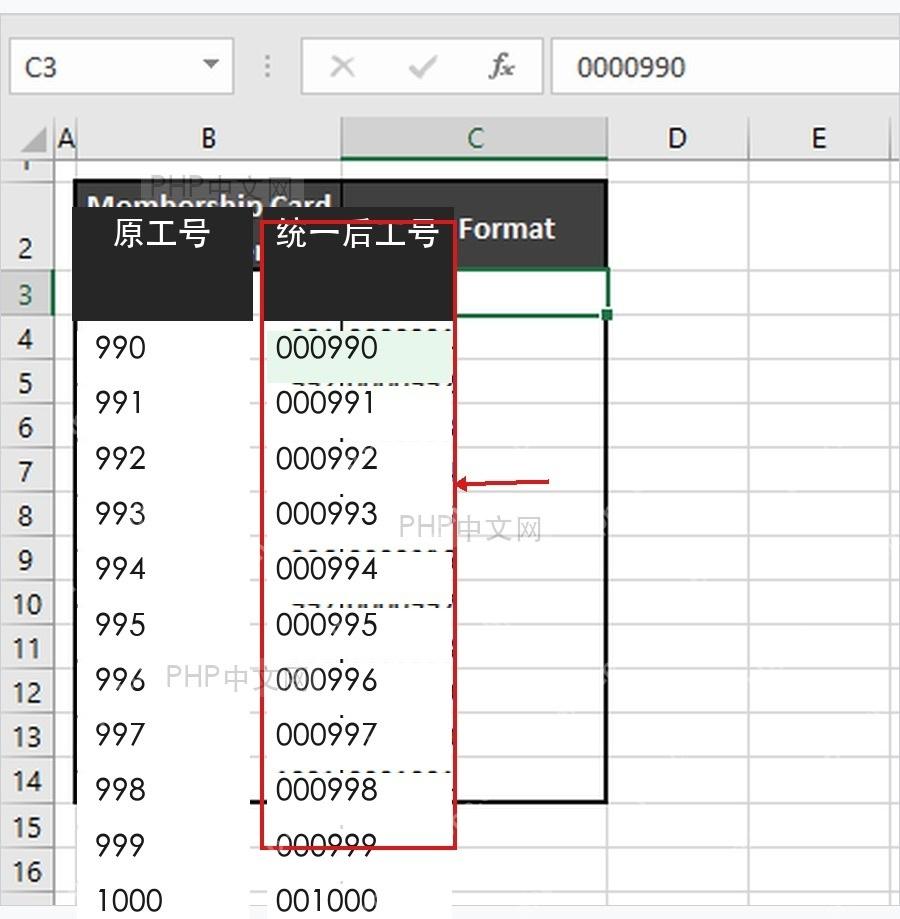Click cell with value 001000
The image size is (900, 919).
(326, 900)
